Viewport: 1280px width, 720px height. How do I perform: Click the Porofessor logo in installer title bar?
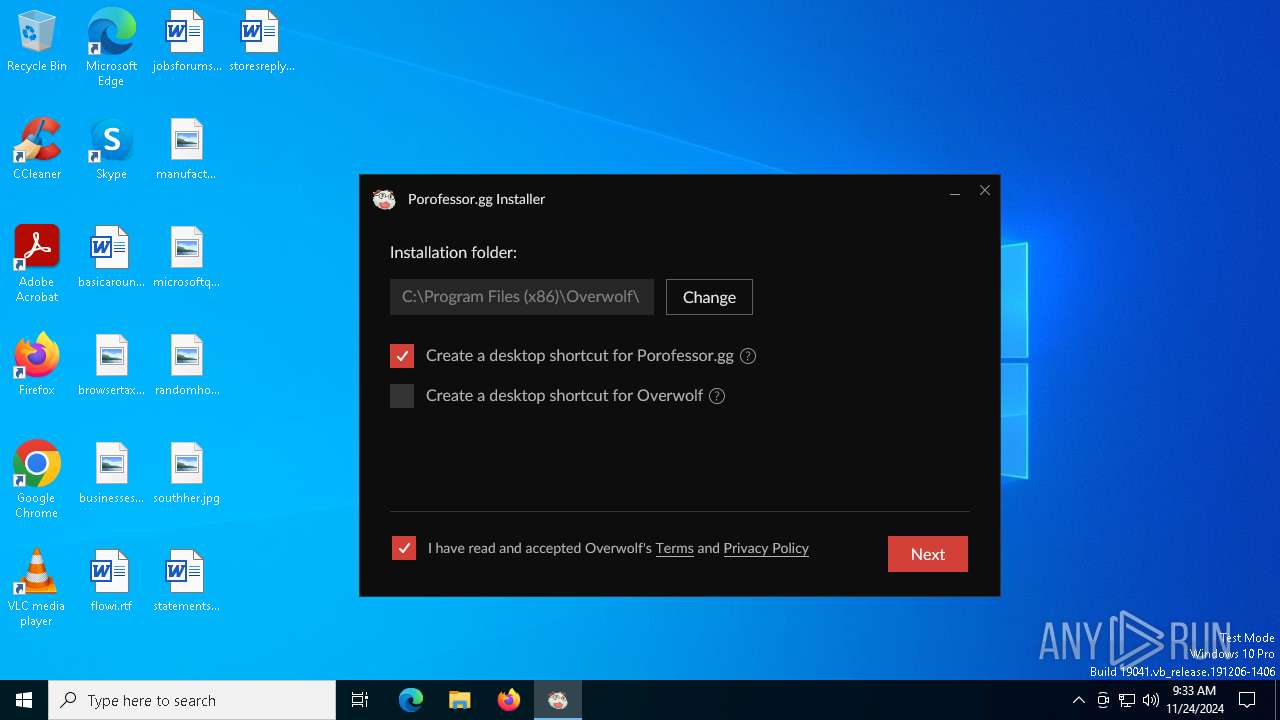click(x=384, y=199)
